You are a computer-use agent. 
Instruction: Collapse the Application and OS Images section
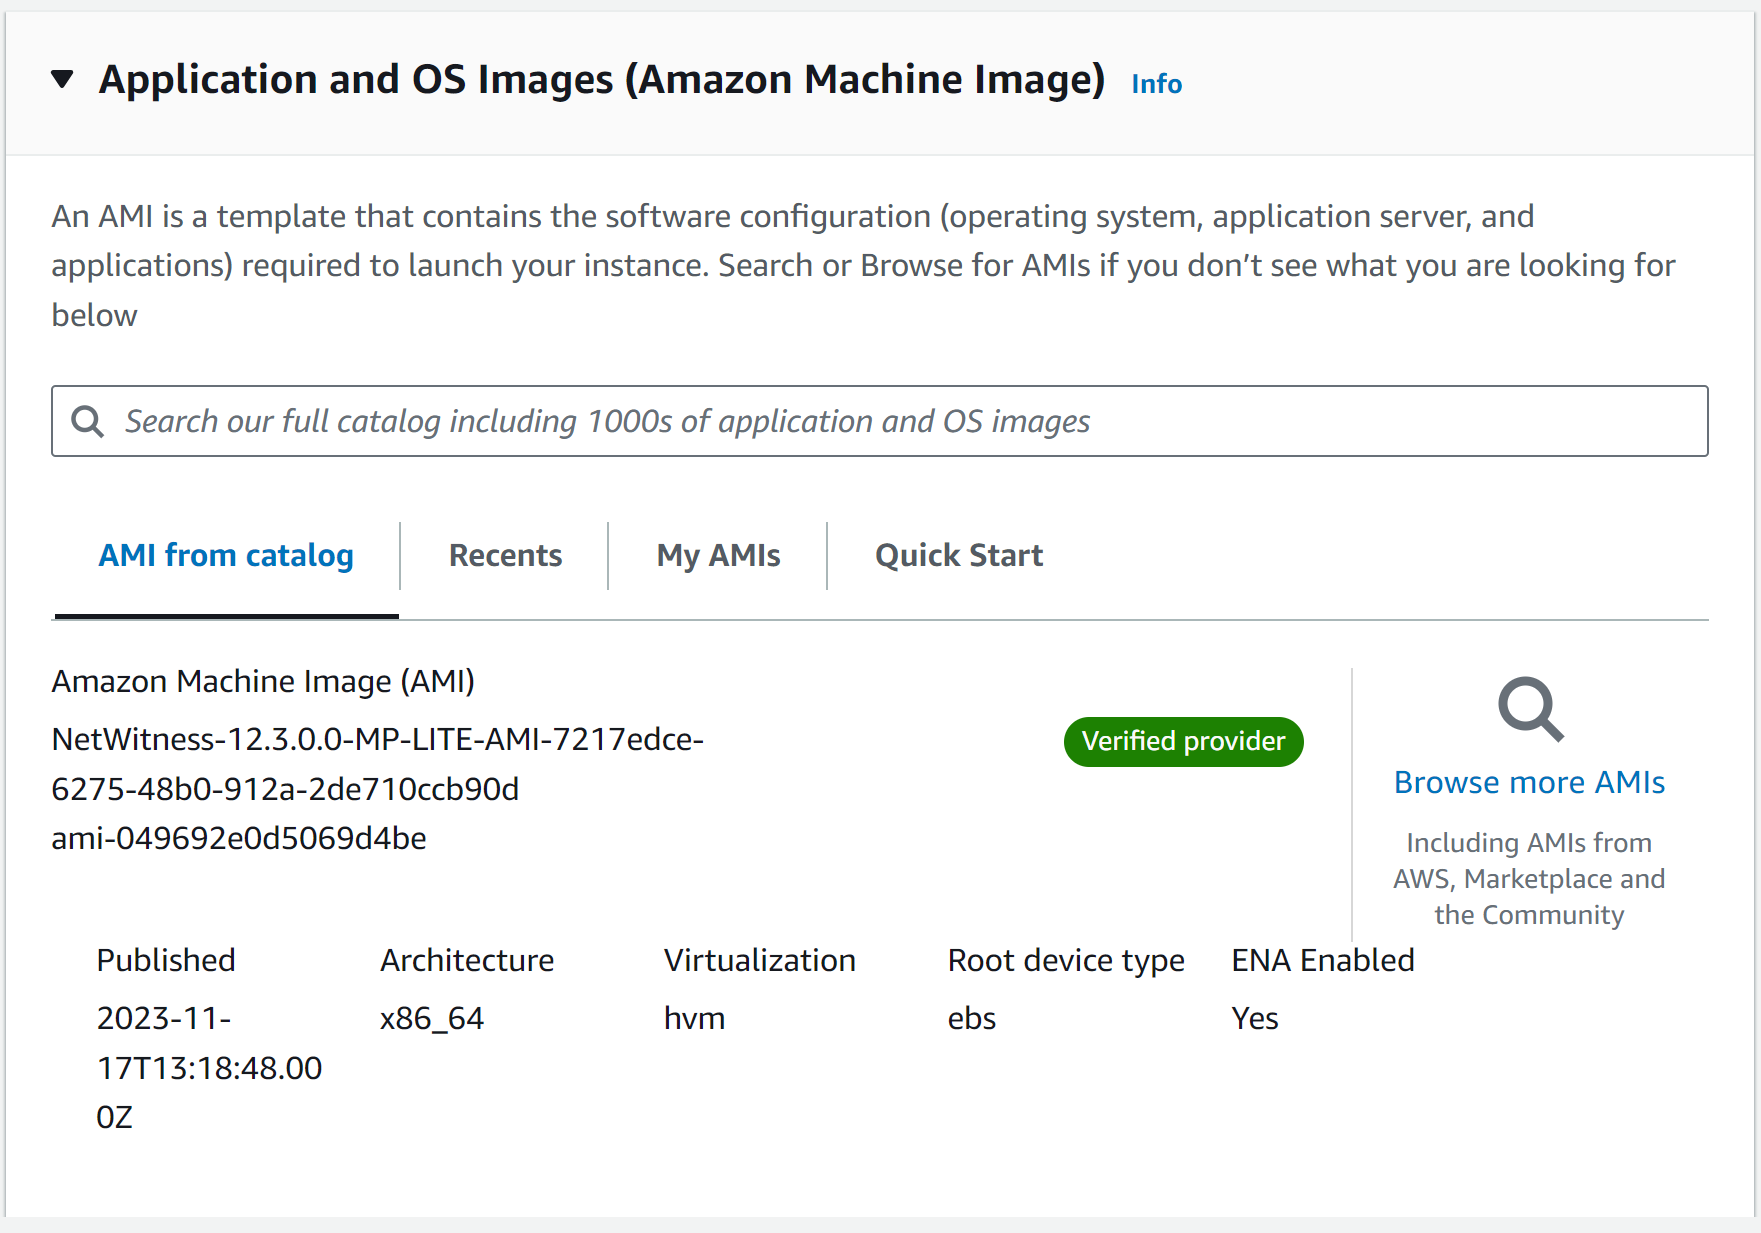62,80
